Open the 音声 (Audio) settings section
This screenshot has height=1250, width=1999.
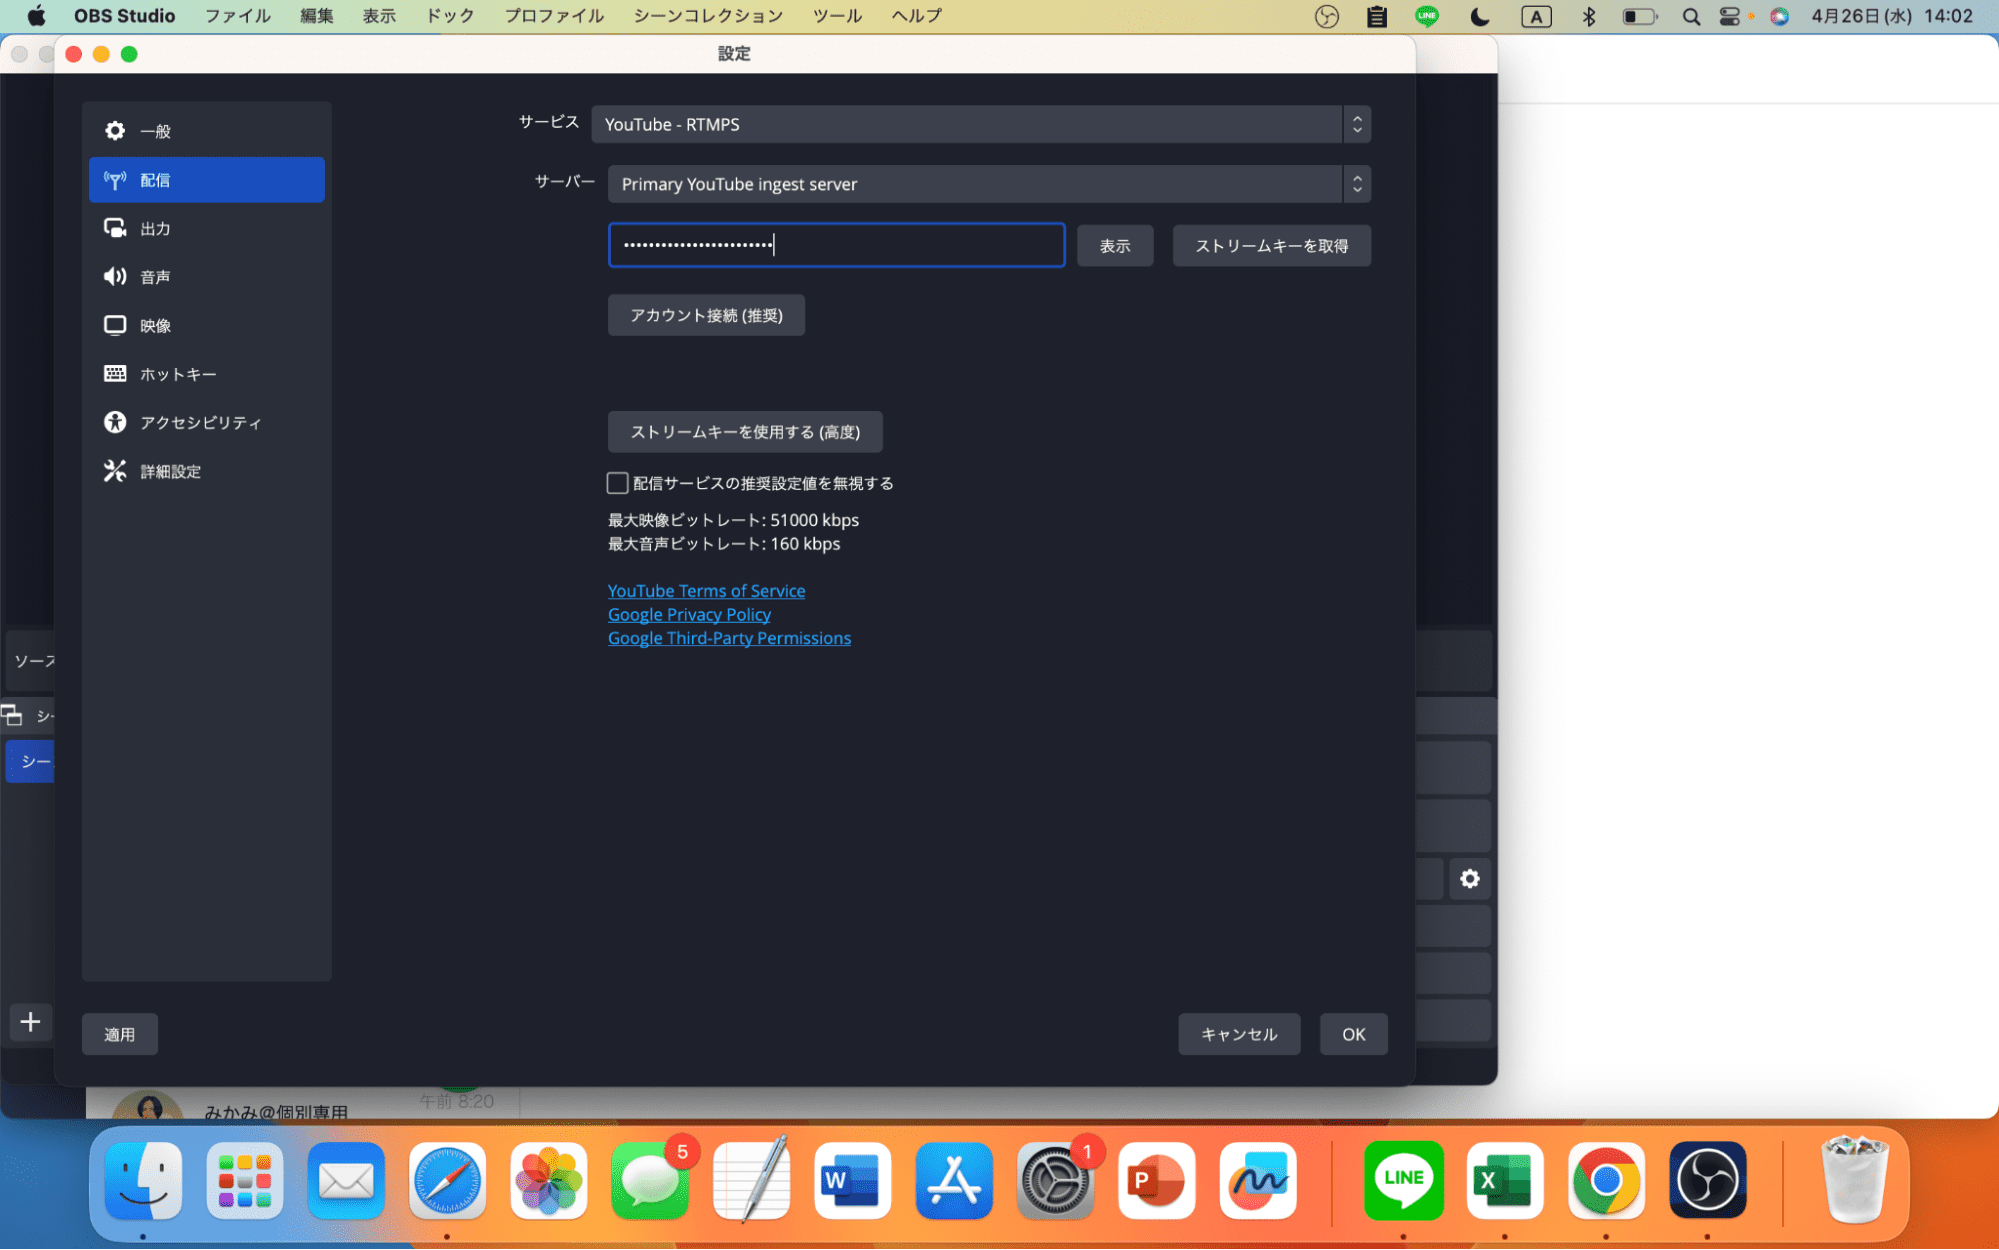coord(206,277)
